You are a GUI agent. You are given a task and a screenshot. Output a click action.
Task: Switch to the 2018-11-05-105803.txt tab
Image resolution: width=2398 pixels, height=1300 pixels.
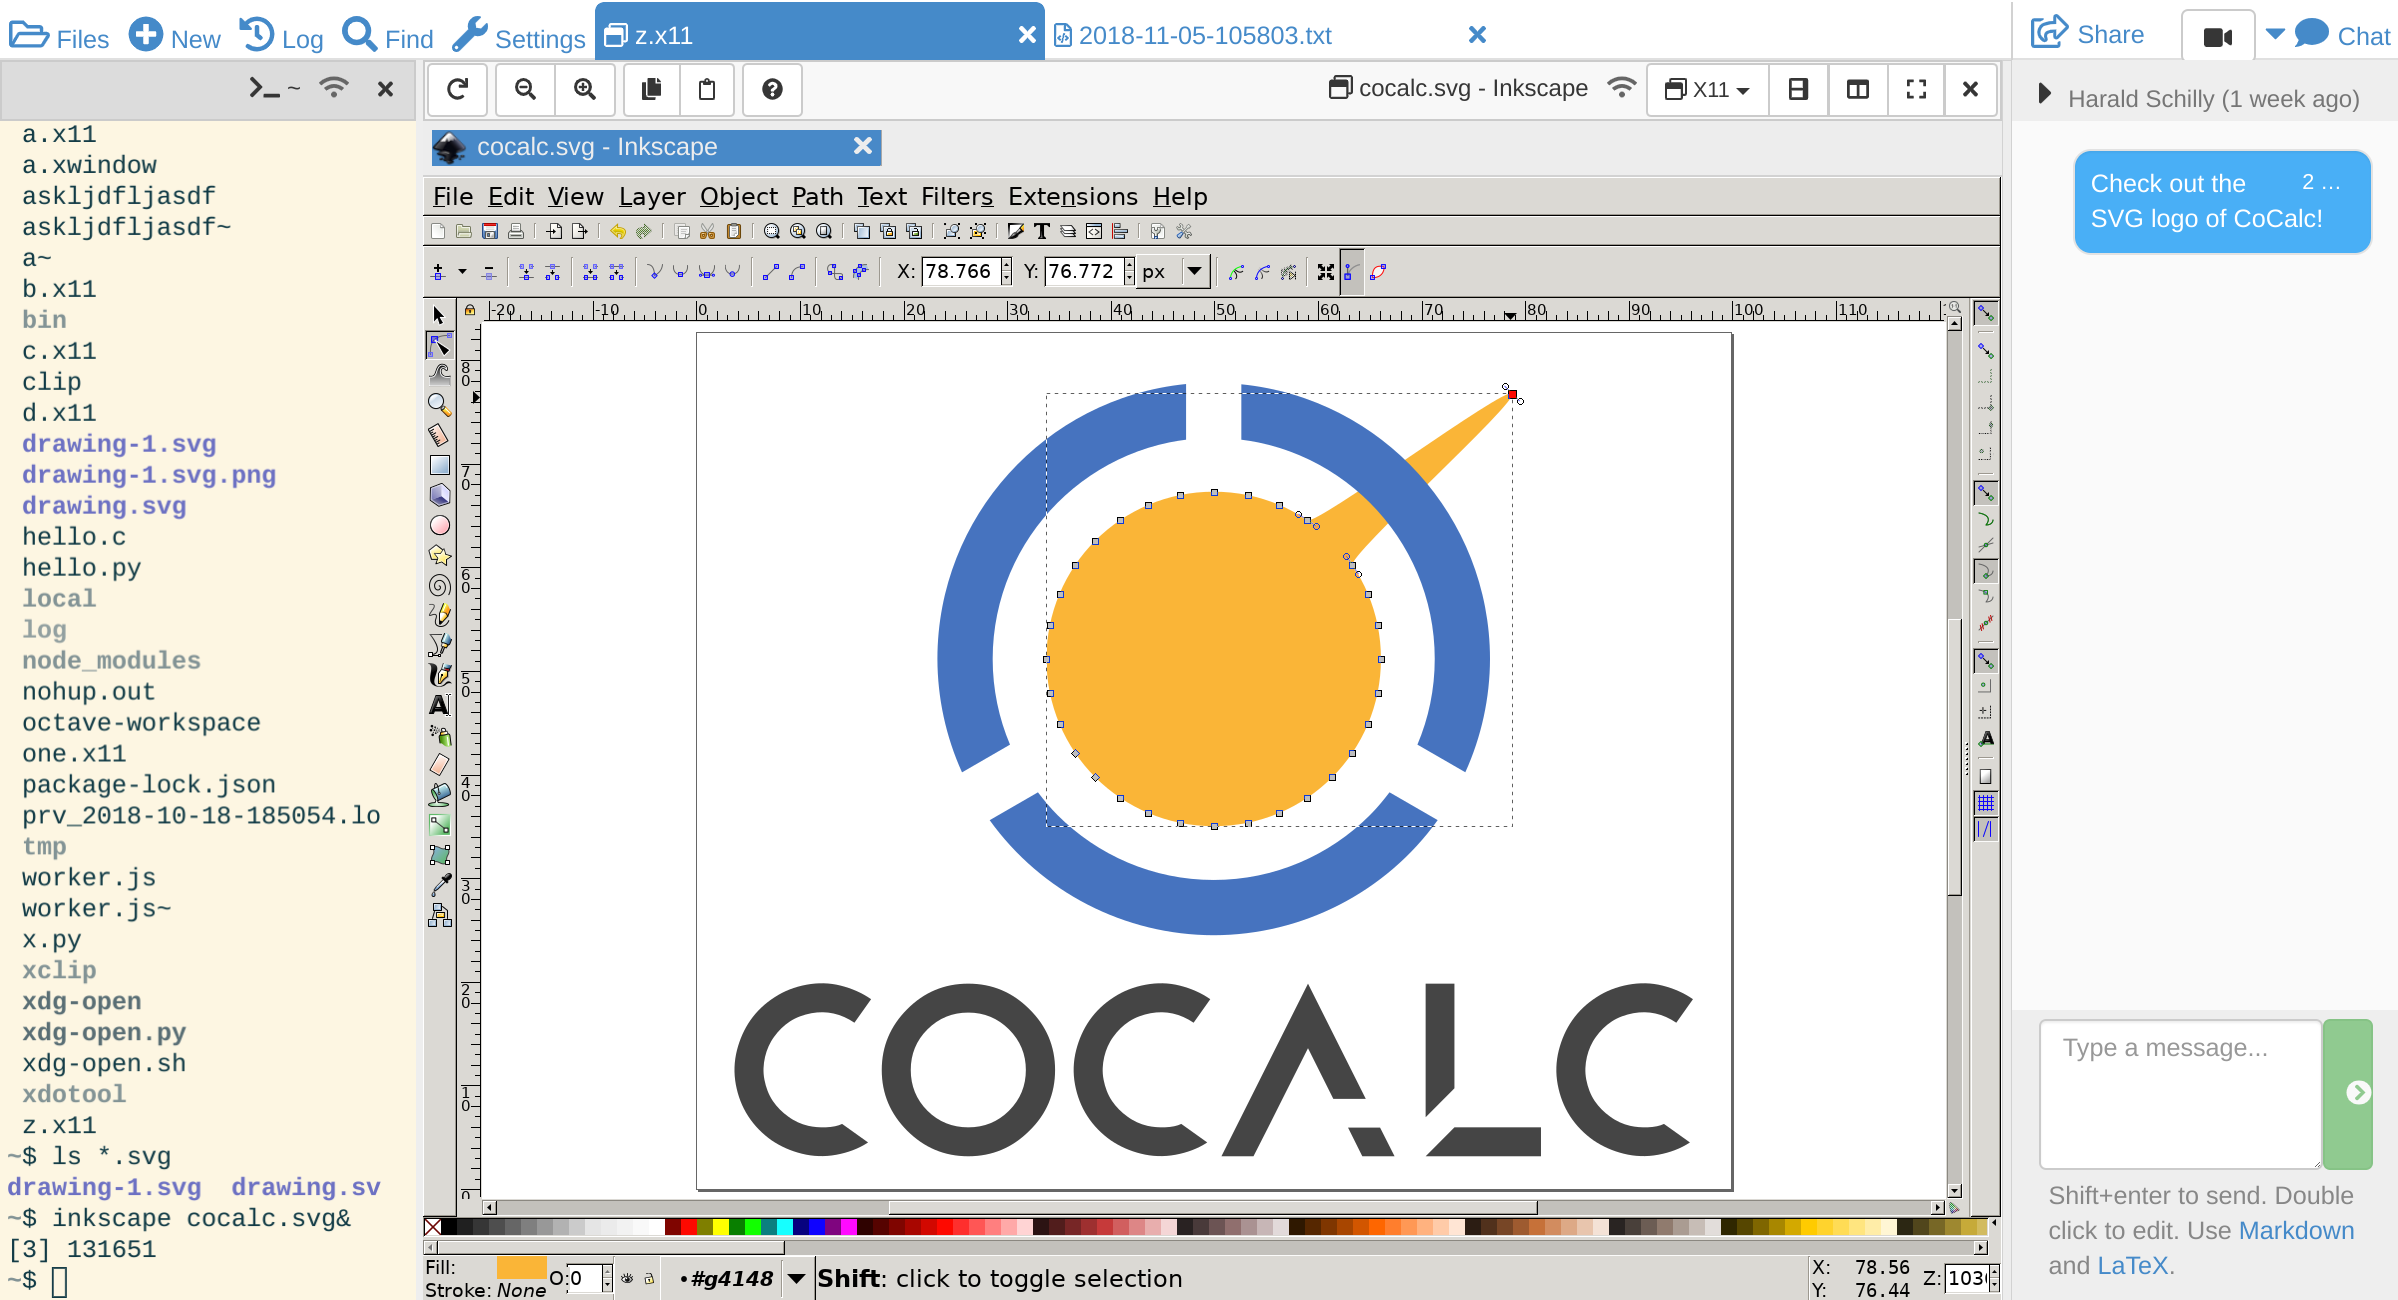[1205, 36]
